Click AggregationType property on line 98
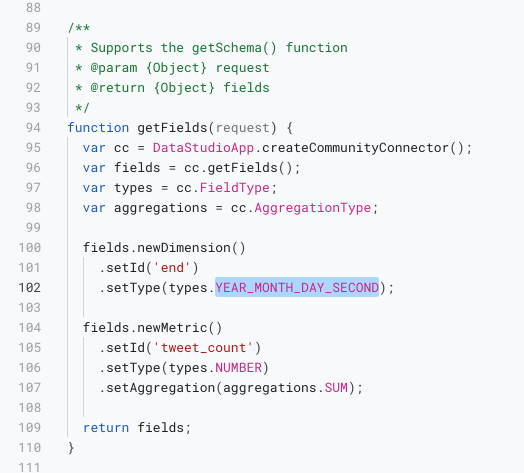 tap(313, 208)
